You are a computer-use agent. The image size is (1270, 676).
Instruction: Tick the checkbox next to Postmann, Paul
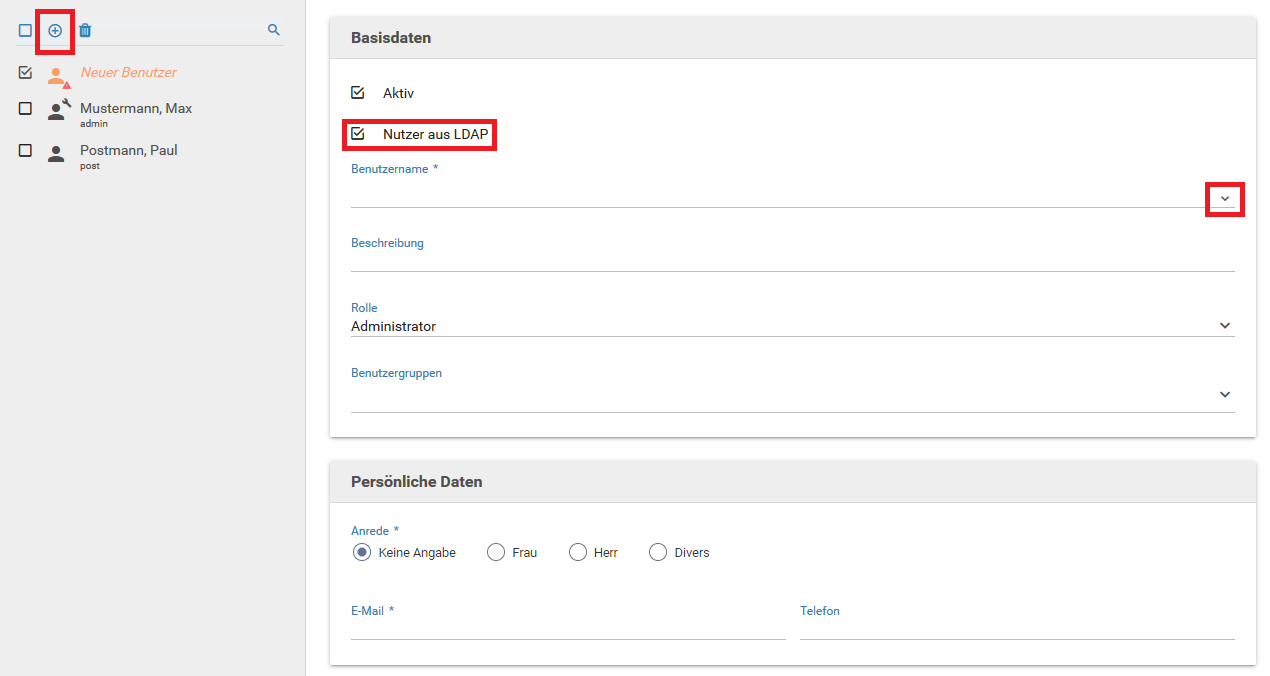25,150
